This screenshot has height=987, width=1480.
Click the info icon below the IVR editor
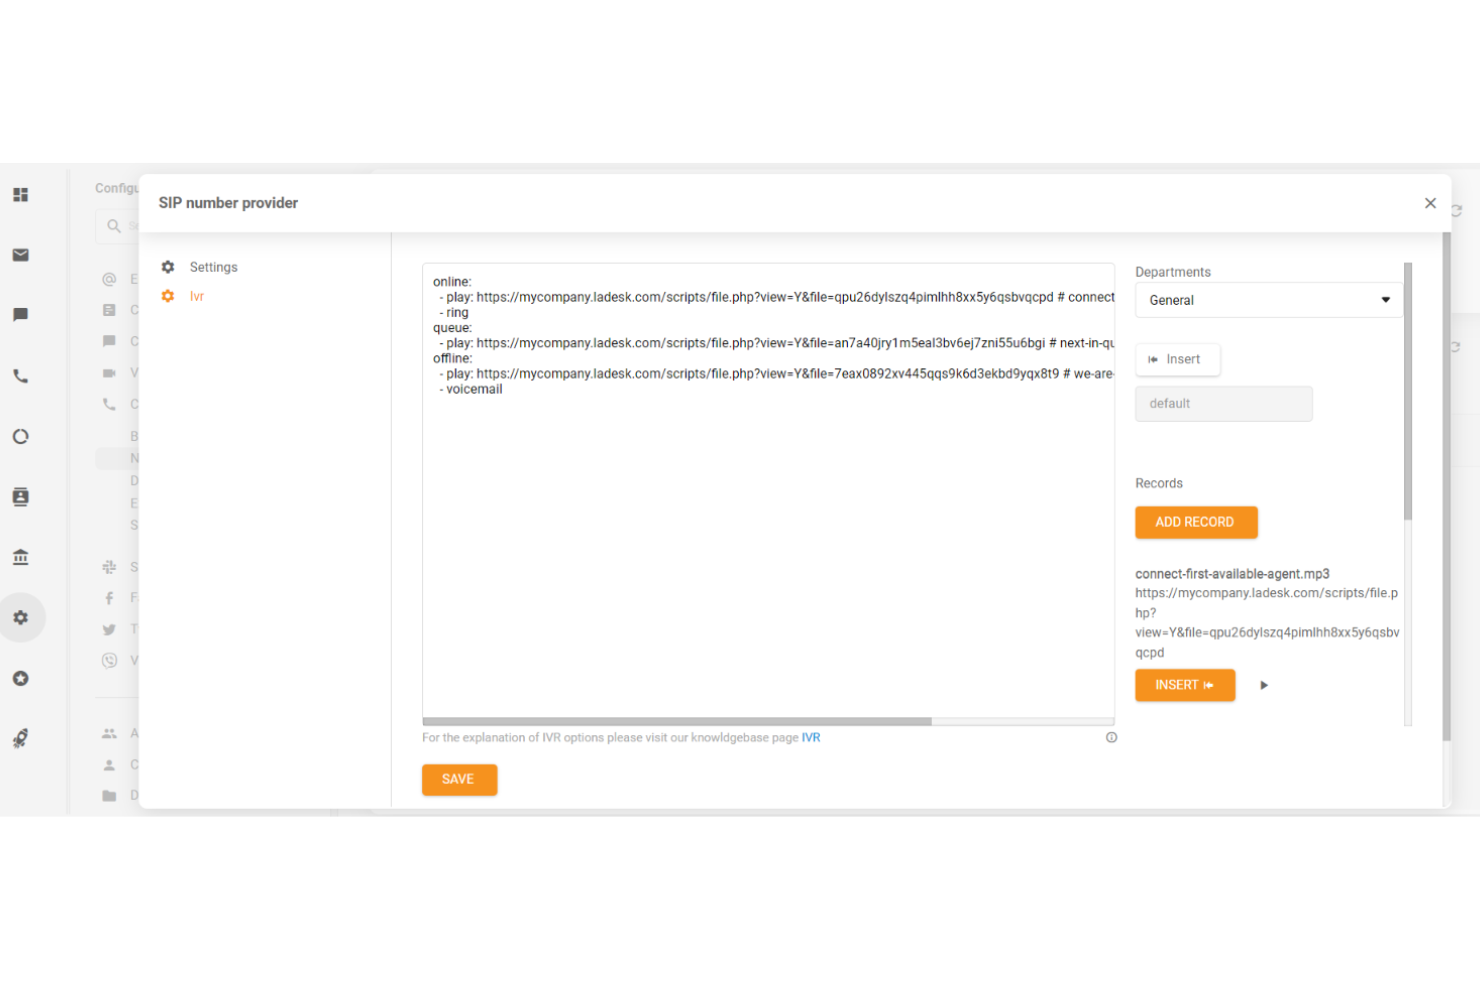point(1111,738)
